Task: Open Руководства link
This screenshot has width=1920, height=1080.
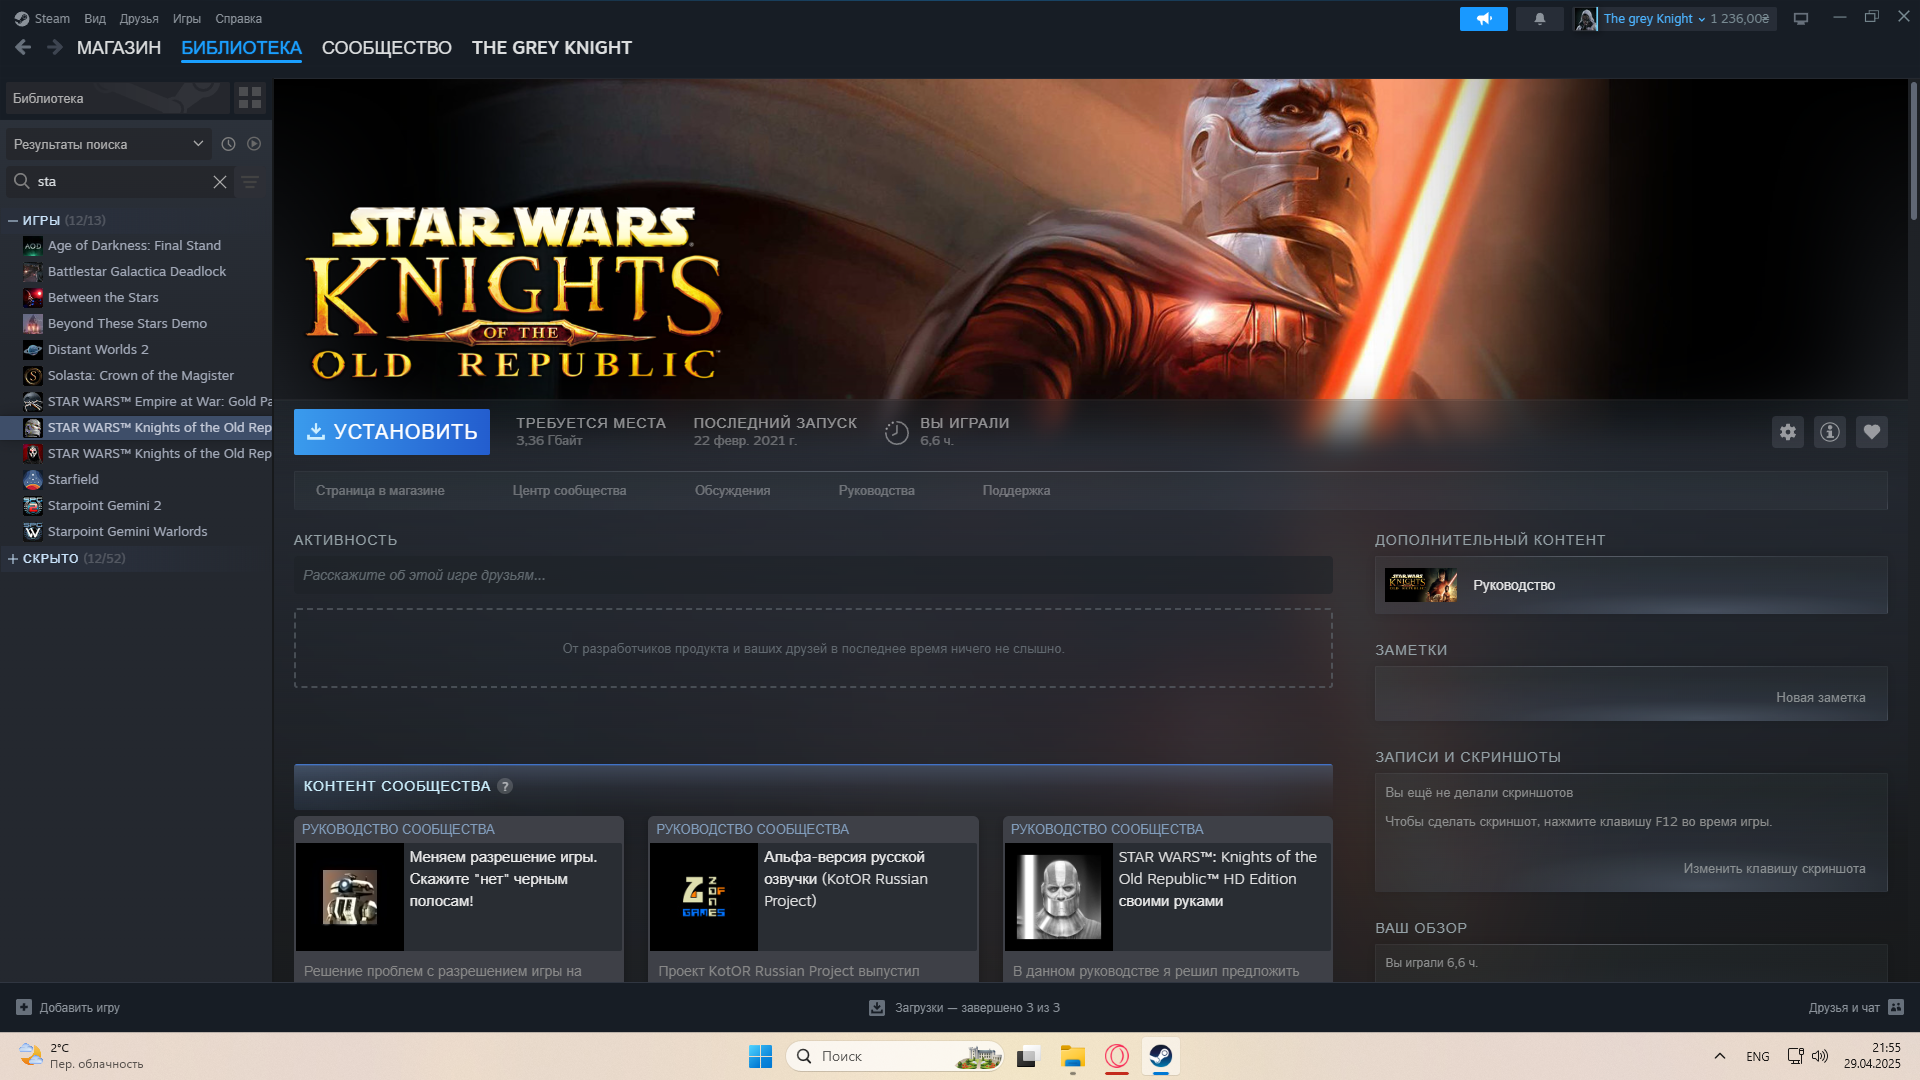Action: click(876, 490)
